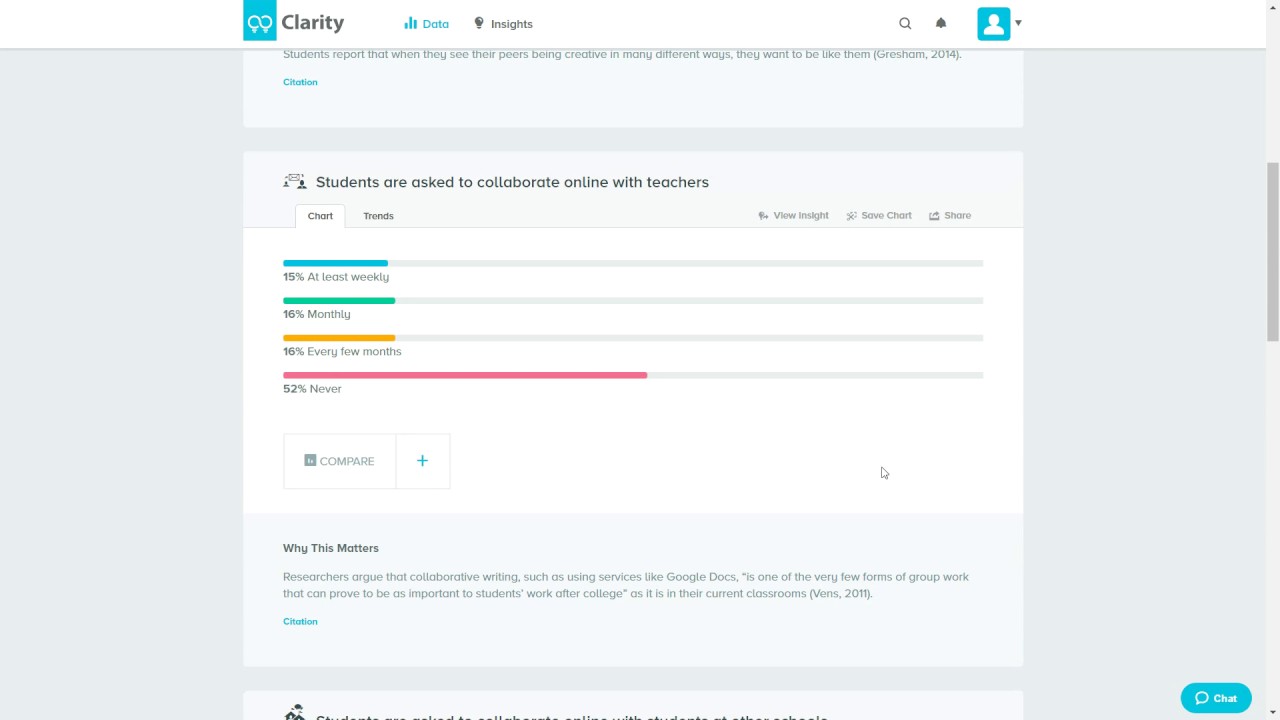Viewport: 1280px width, 720px height.
Task: Select the Chart tab
Action: pos(320,216)
